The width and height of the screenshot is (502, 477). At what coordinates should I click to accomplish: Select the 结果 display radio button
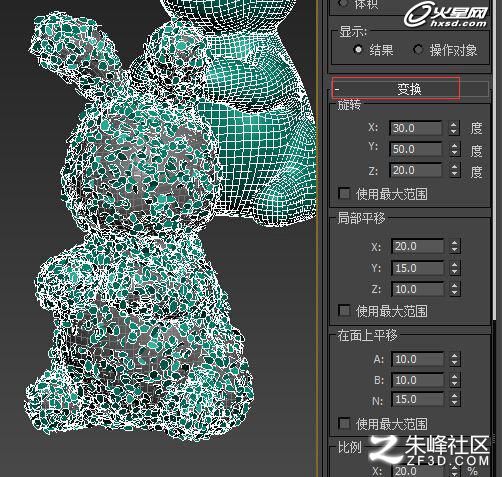[x=358, y=50]
